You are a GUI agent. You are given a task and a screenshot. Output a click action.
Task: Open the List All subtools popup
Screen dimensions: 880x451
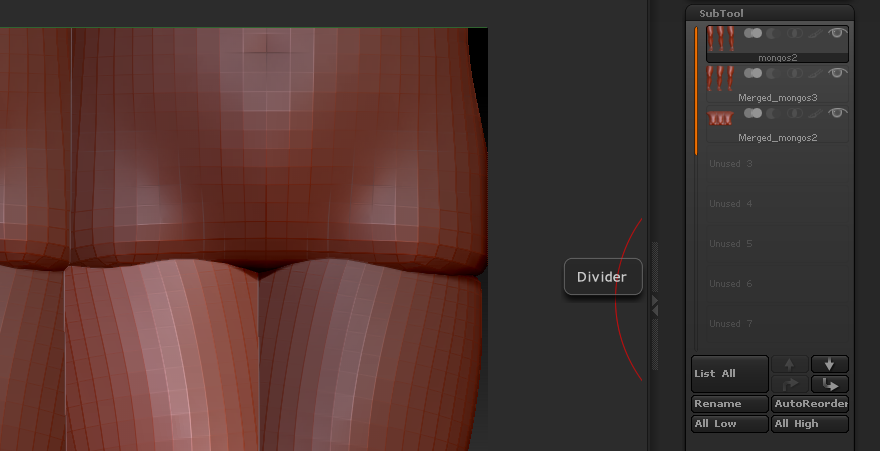730,374
